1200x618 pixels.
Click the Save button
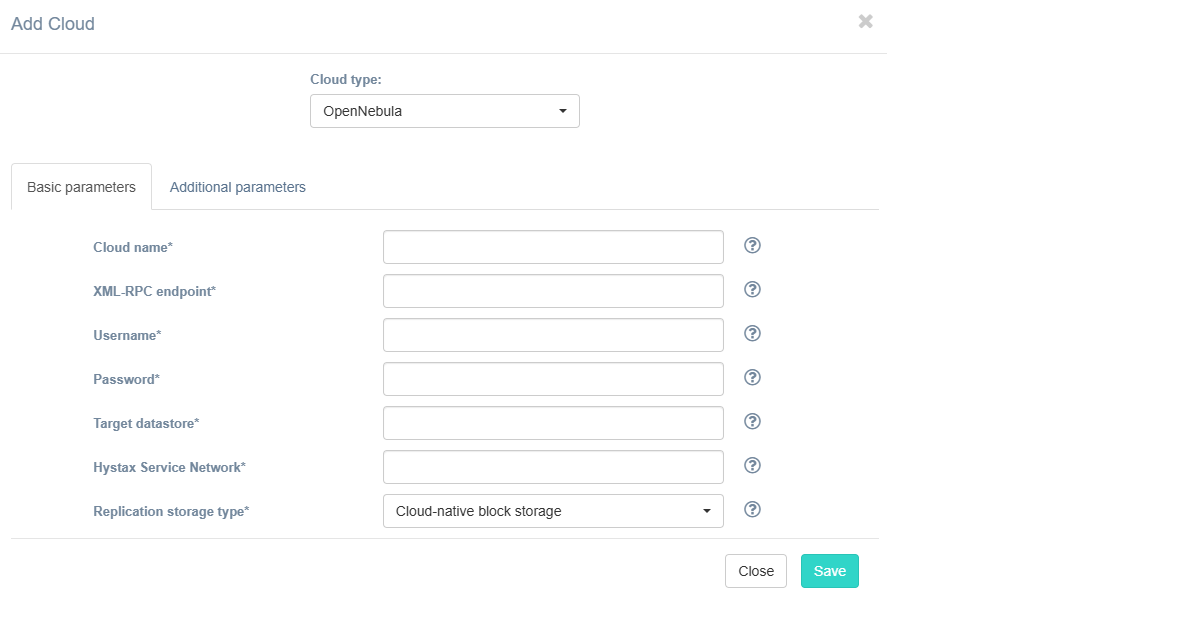point(829,571)
